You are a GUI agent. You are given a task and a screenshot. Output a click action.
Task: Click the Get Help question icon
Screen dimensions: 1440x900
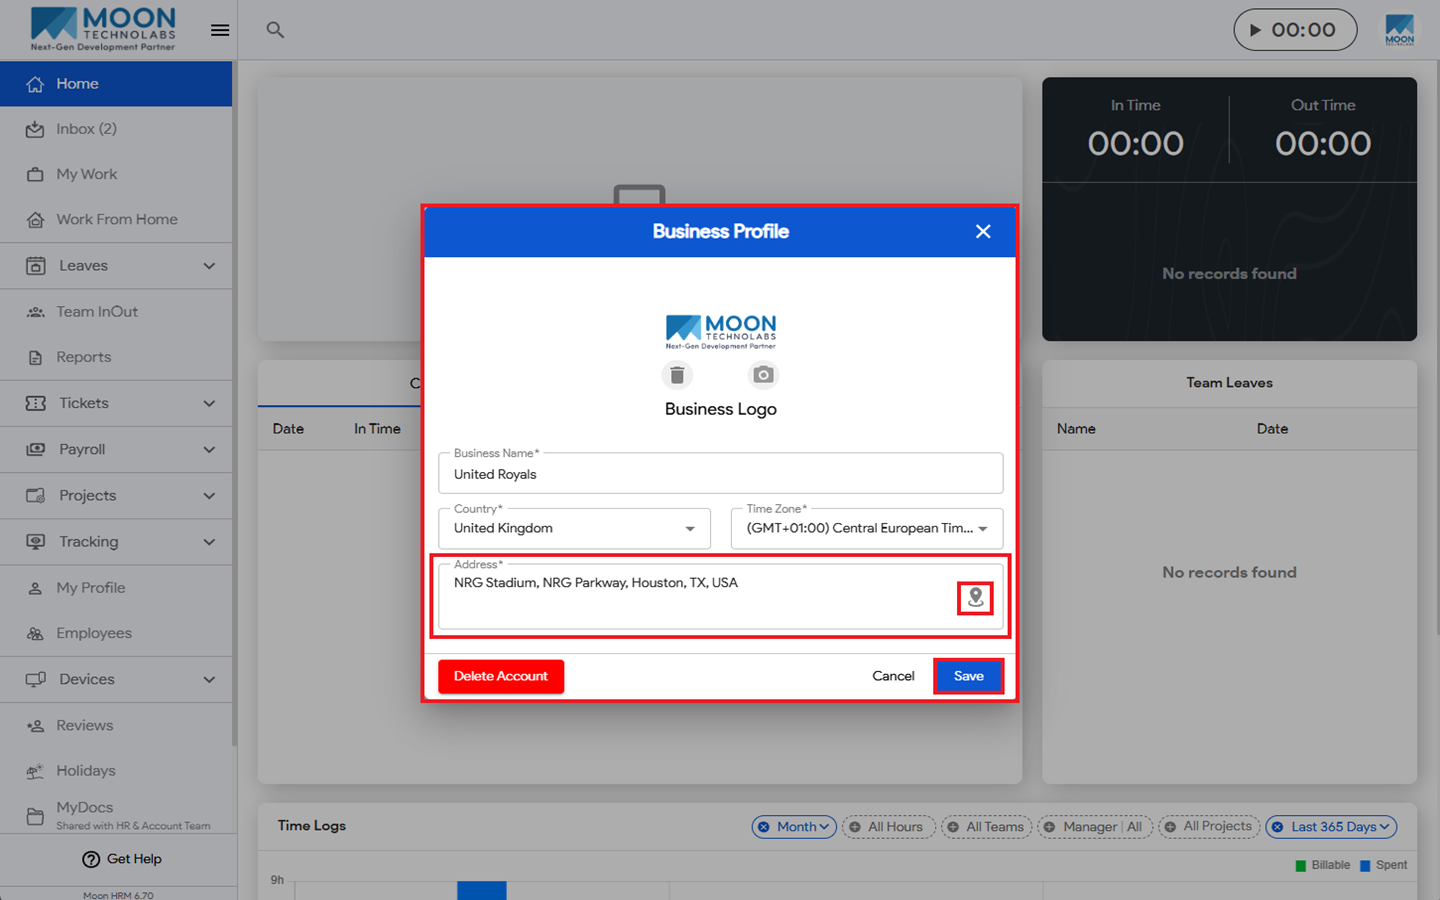pyautogui.click(x=91, y=859)
